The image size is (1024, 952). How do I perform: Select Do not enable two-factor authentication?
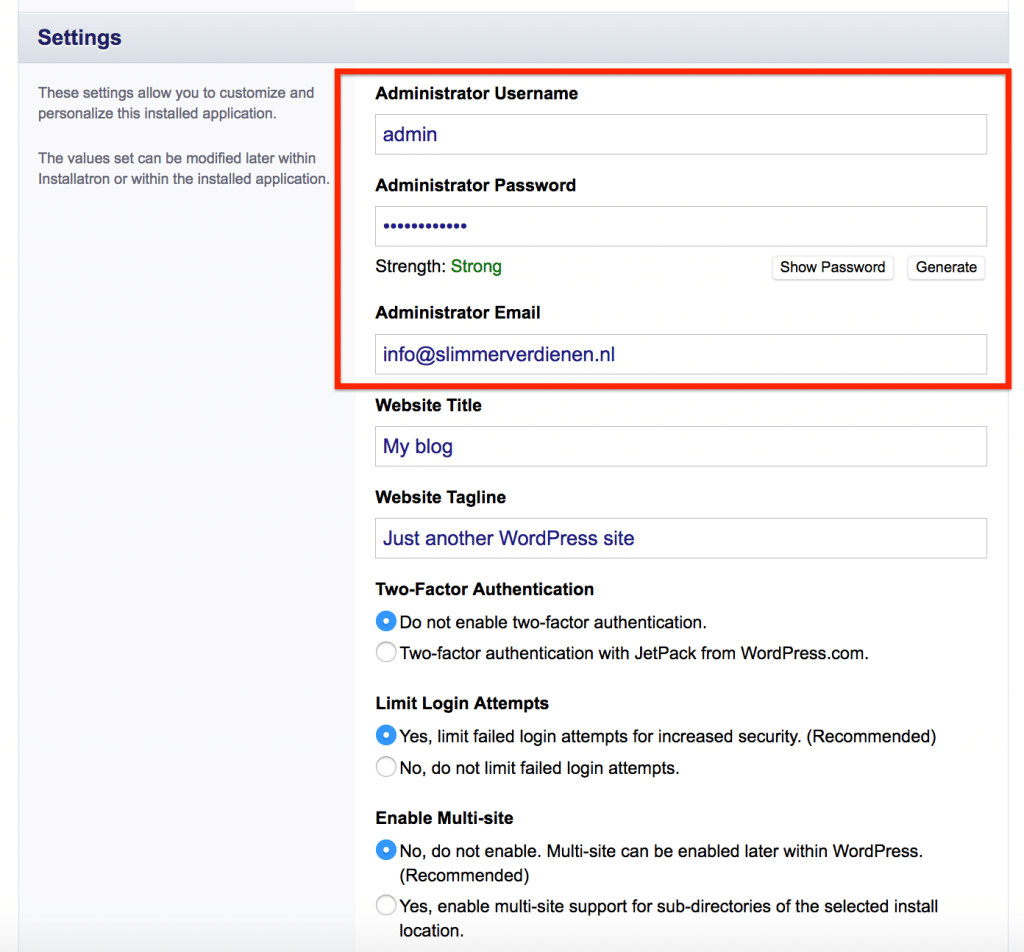coord(386,621)
